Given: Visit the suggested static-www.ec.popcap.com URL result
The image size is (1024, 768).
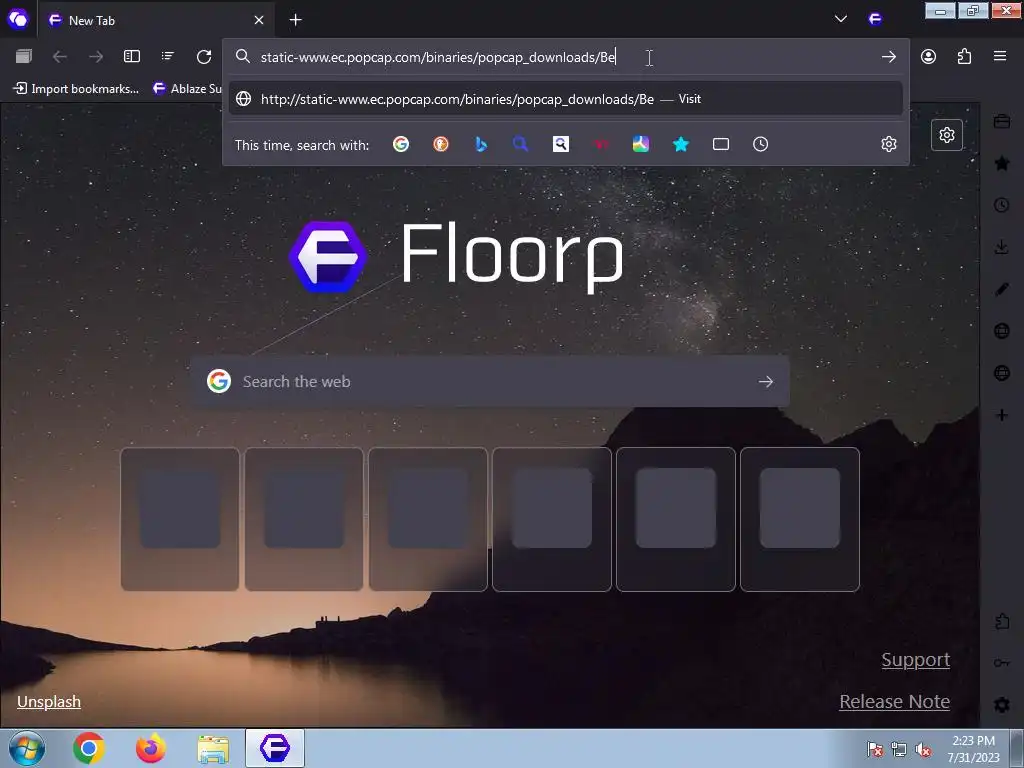Looking at the screenshot, I should [x=566, y=99].
